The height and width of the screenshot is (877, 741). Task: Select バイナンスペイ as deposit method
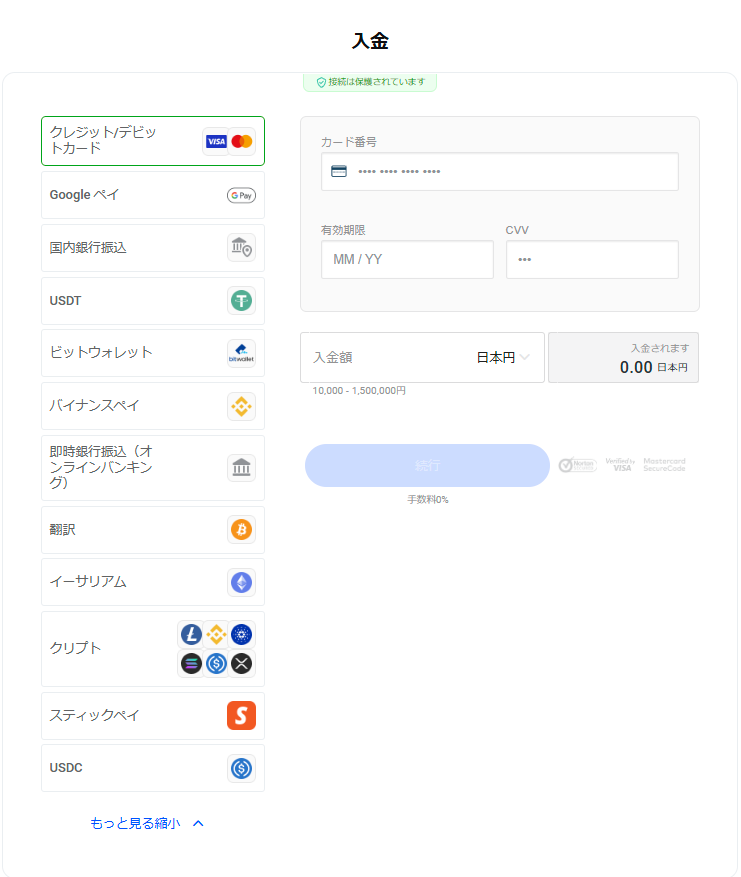point(152,406)
